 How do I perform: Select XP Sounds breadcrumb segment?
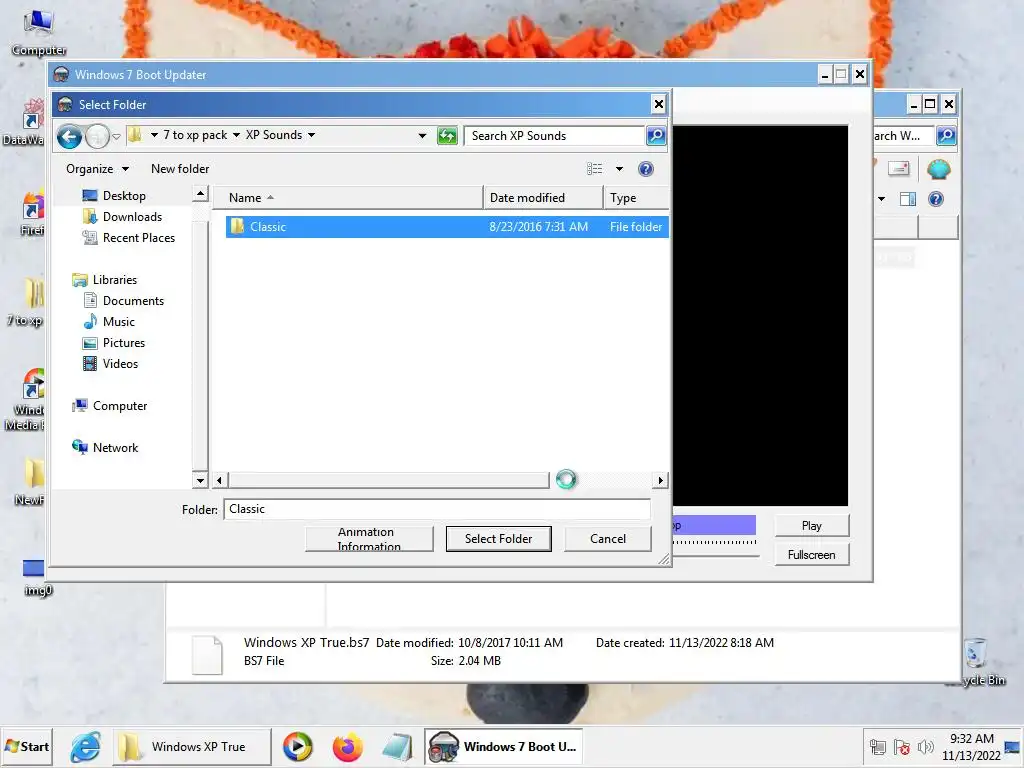click(x=274, y=135)
